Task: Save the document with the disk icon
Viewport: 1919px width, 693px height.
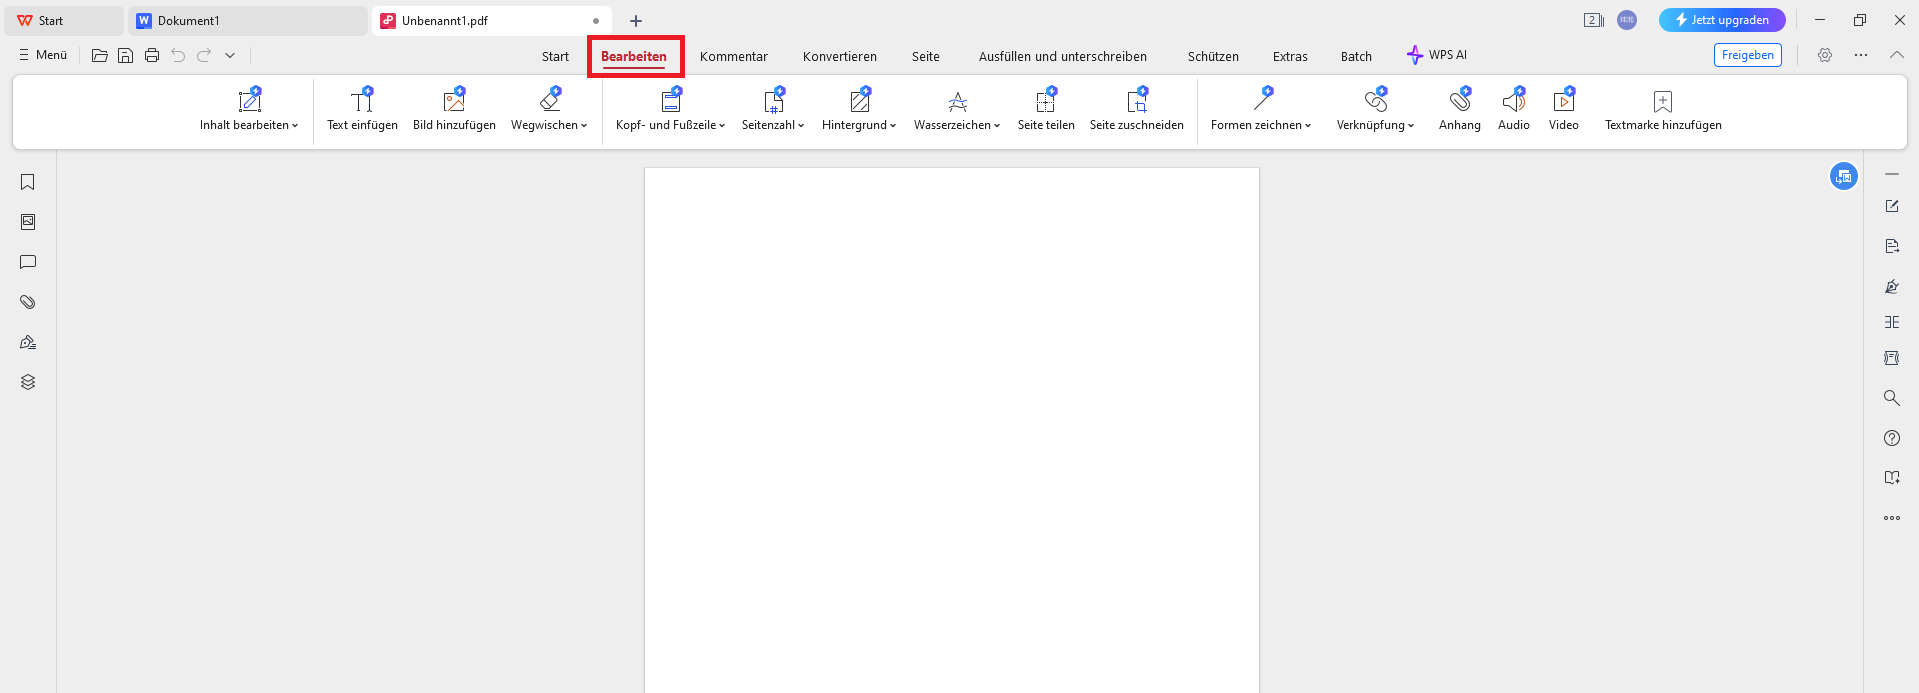Action: click(x=126, y=55)
